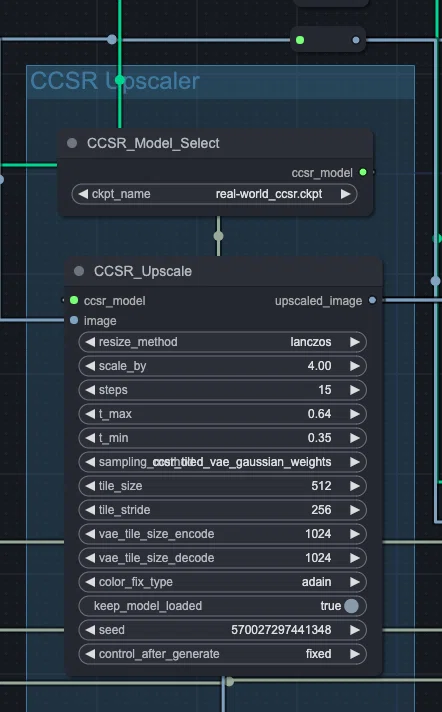
Task: Decrease tile_size with left arrow
Action: tap(90, 486)
